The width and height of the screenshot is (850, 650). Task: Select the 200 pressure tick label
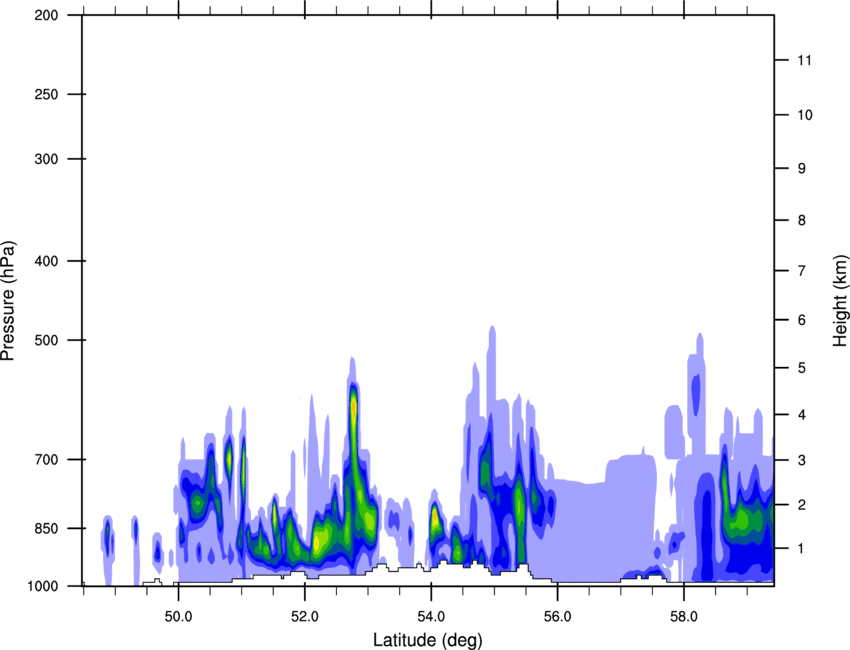pyautogui.click(x=46, y=15)
